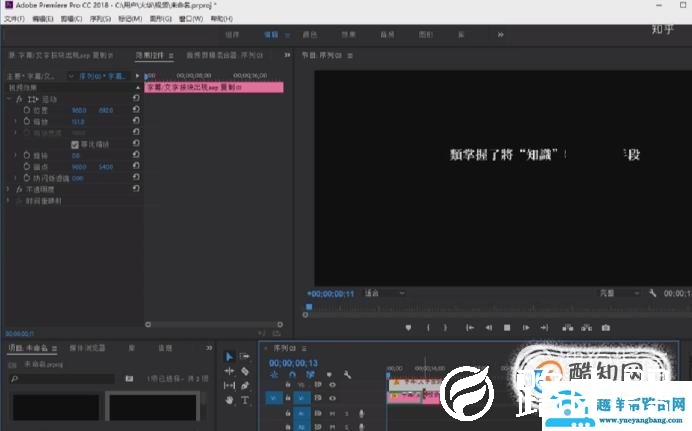This screenshot has height=431, width=692.
Task: Expand the 时间重映射 effect
Action: click(x=8, y=201)
